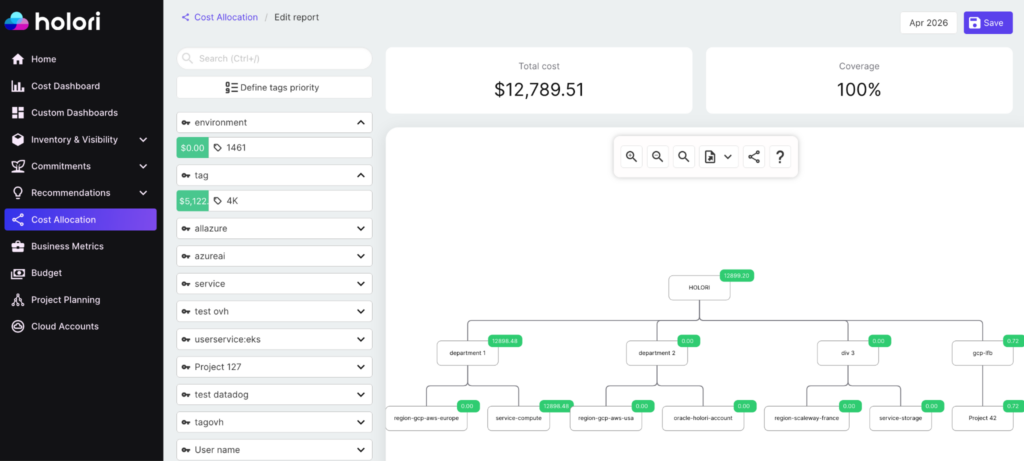The width and height of the screenshot is (1024, 461).
Task: Click the 4K tag value row
Action: tap(274, 201)
